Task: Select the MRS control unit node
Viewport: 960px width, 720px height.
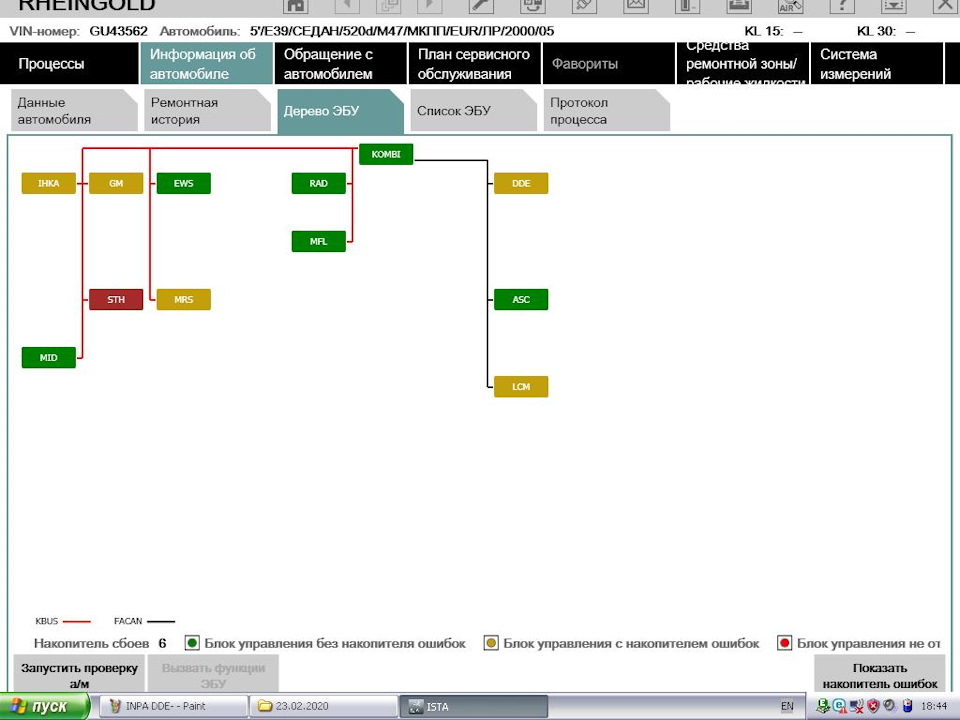Action: point(184,299)
